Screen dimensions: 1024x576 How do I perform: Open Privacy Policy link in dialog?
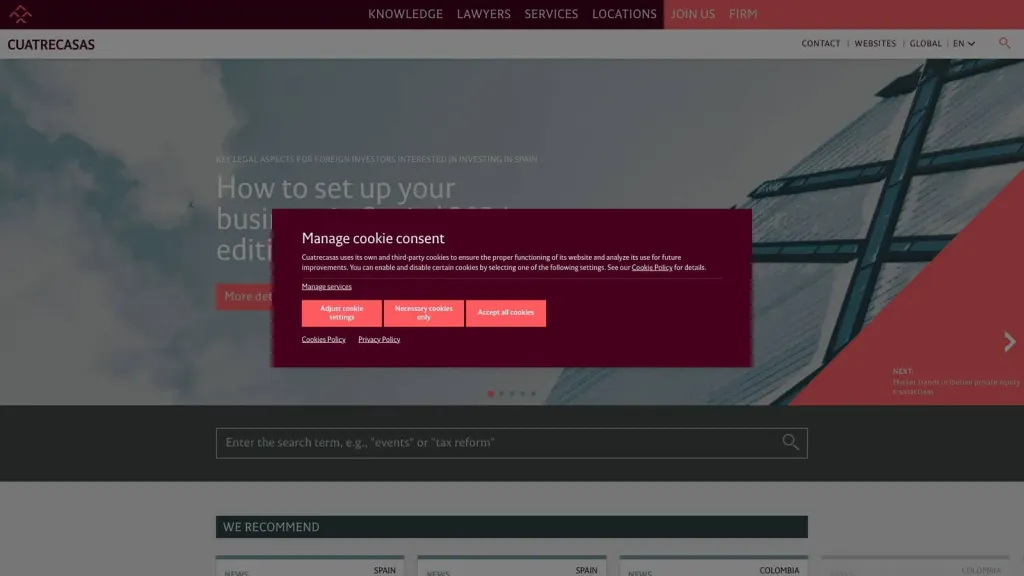379,340
